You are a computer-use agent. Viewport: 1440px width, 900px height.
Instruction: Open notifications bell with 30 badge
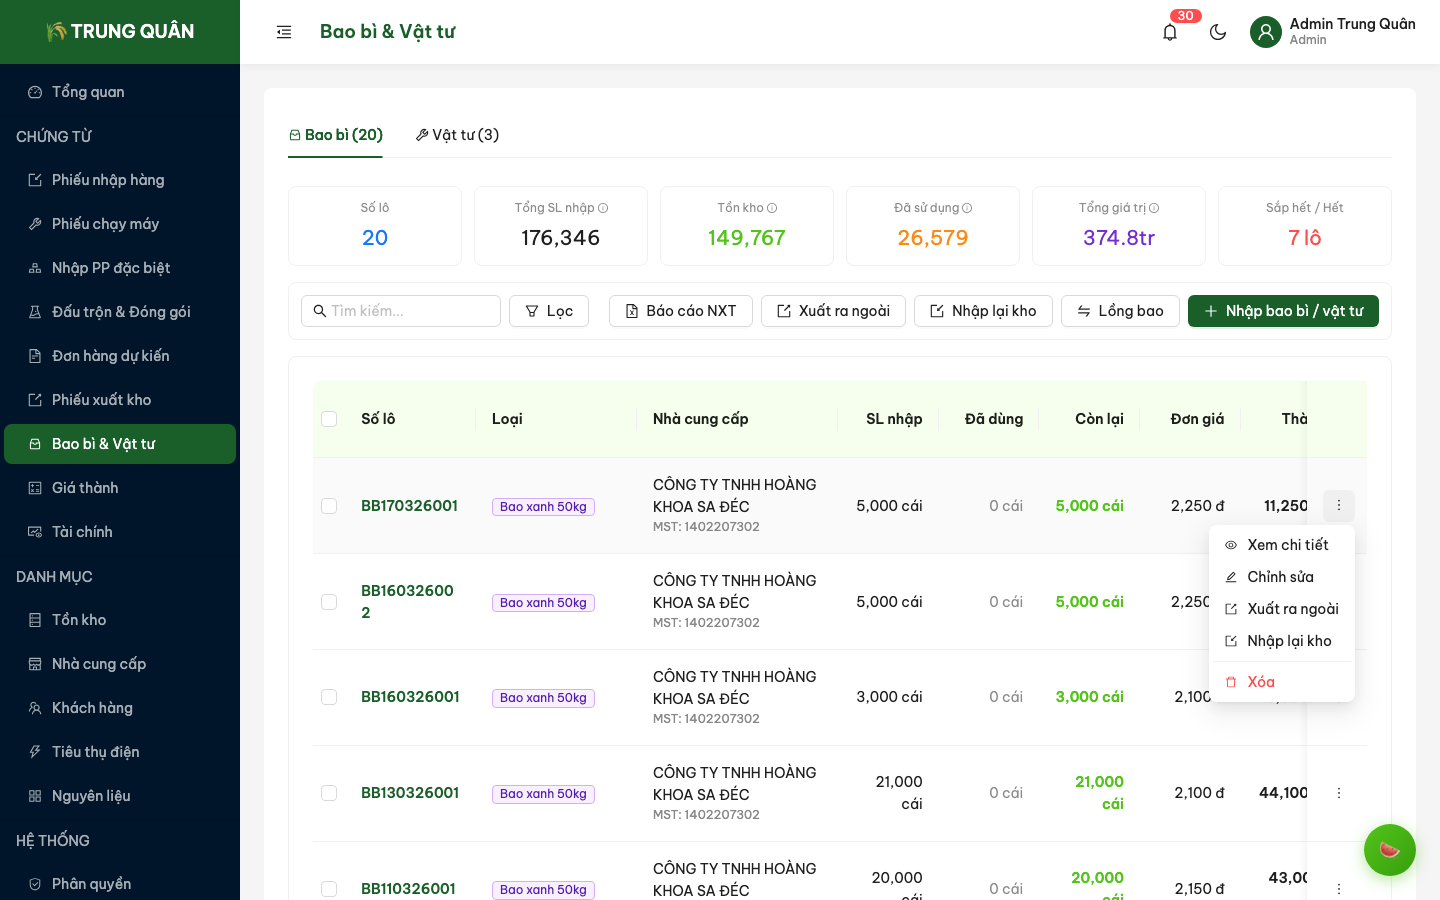[x=1170, y=32]
